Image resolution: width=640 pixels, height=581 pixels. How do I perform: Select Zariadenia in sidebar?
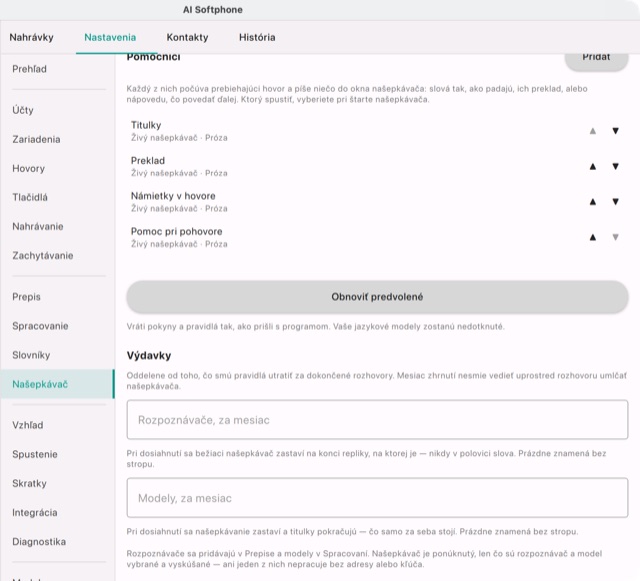coord(58,139)
